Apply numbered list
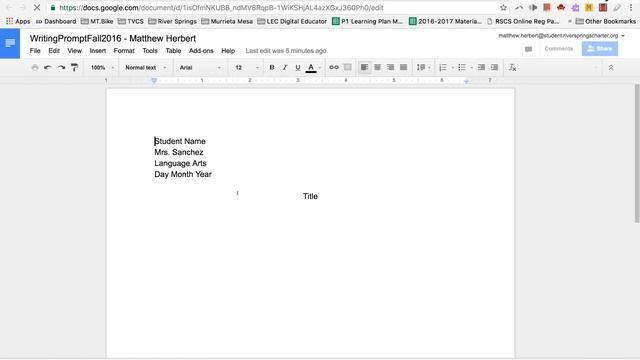 [x=443, y=68]
